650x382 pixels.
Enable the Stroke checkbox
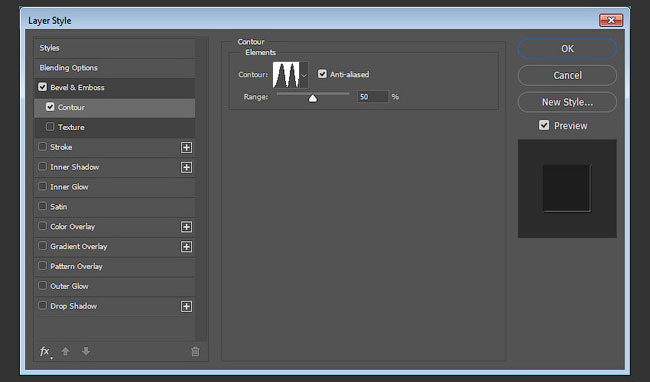42,147
